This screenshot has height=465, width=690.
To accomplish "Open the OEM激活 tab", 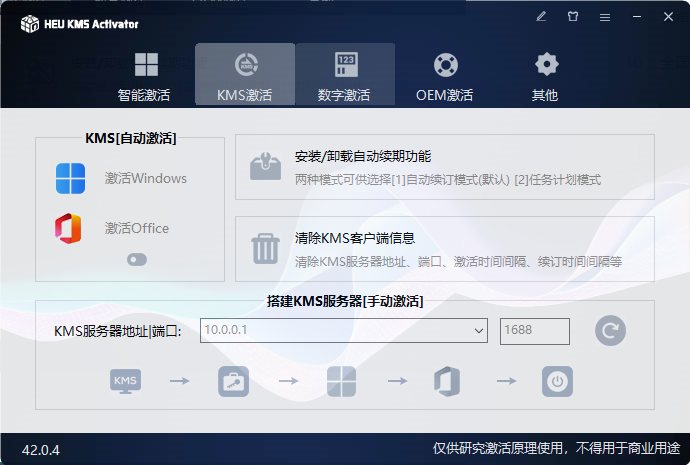I will pos(445,75).
